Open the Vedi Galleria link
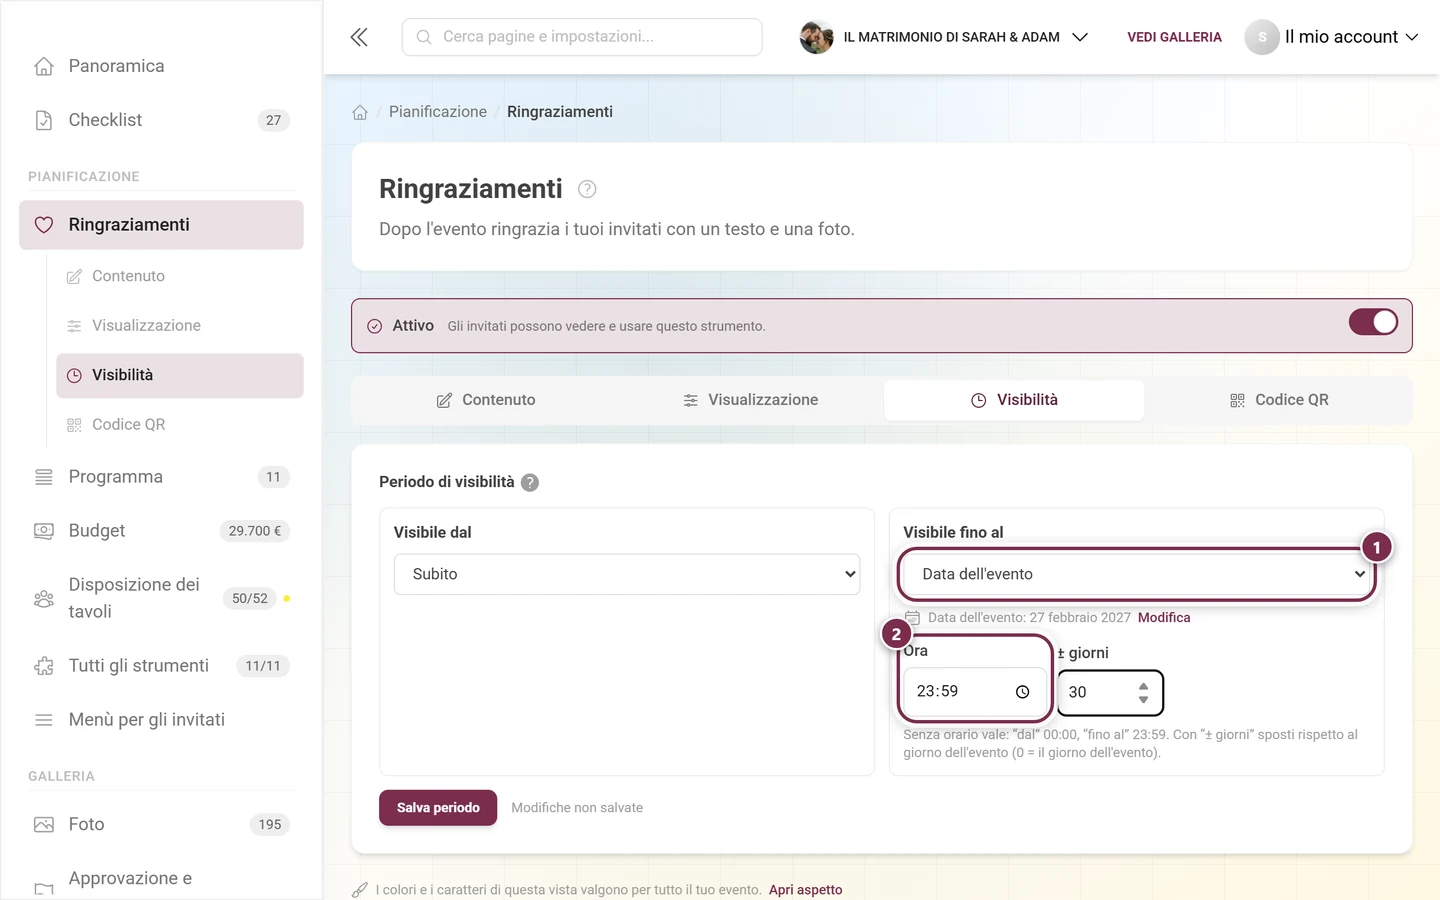 pyautogui.click(x=1174, y=37)
